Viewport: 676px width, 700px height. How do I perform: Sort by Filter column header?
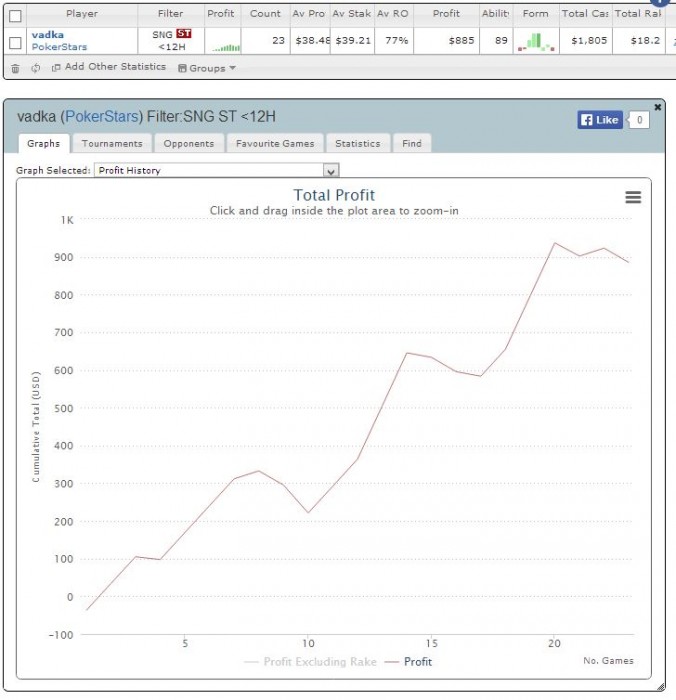tap(171, 14)
